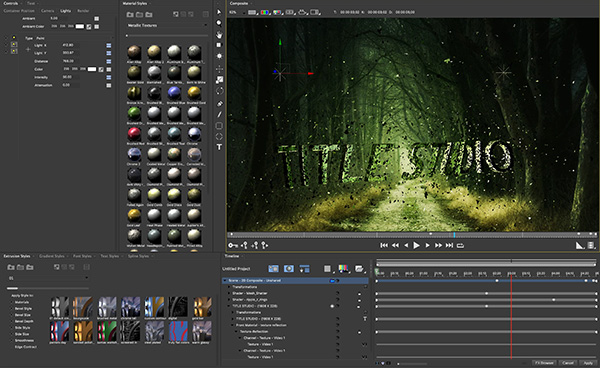
Task: Toggle Smoothness checkbox under Apply Style to
Action: 11,340
